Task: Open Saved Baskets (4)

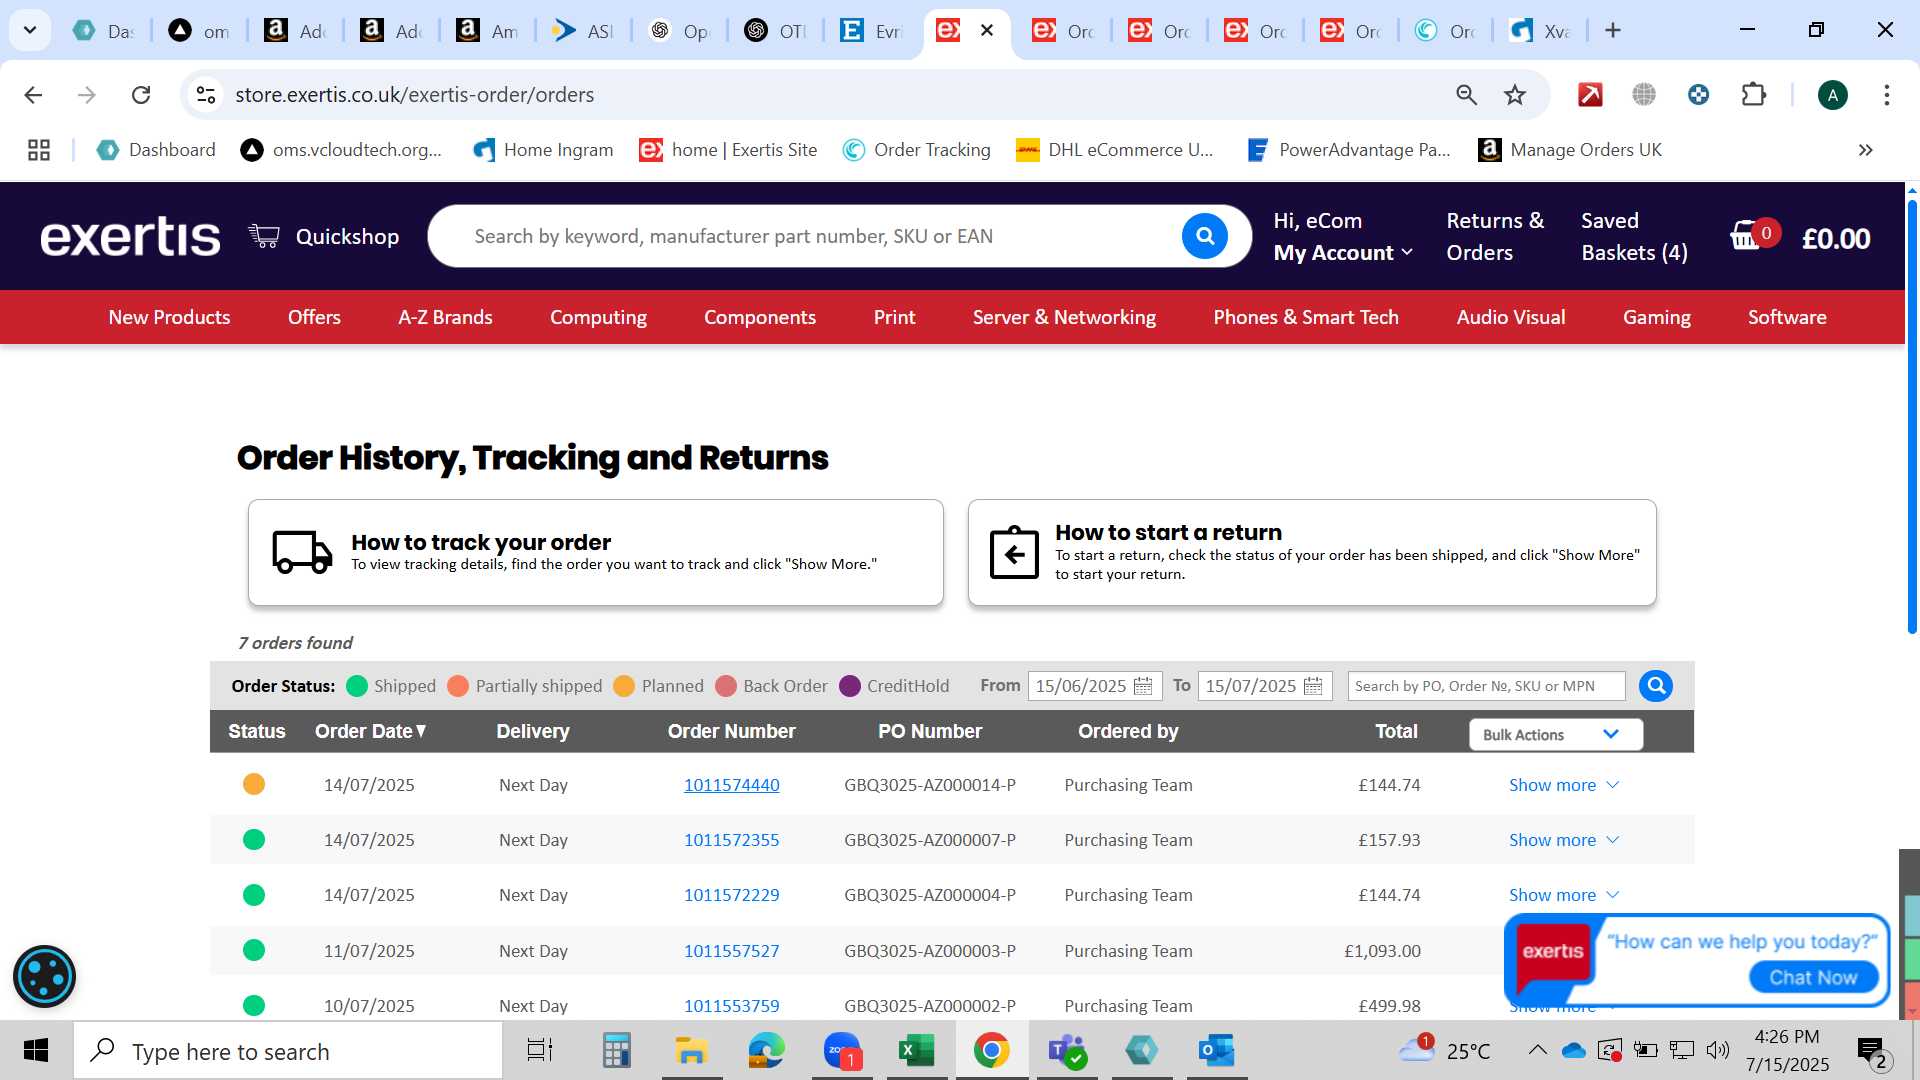Action: pos(1634,236)
